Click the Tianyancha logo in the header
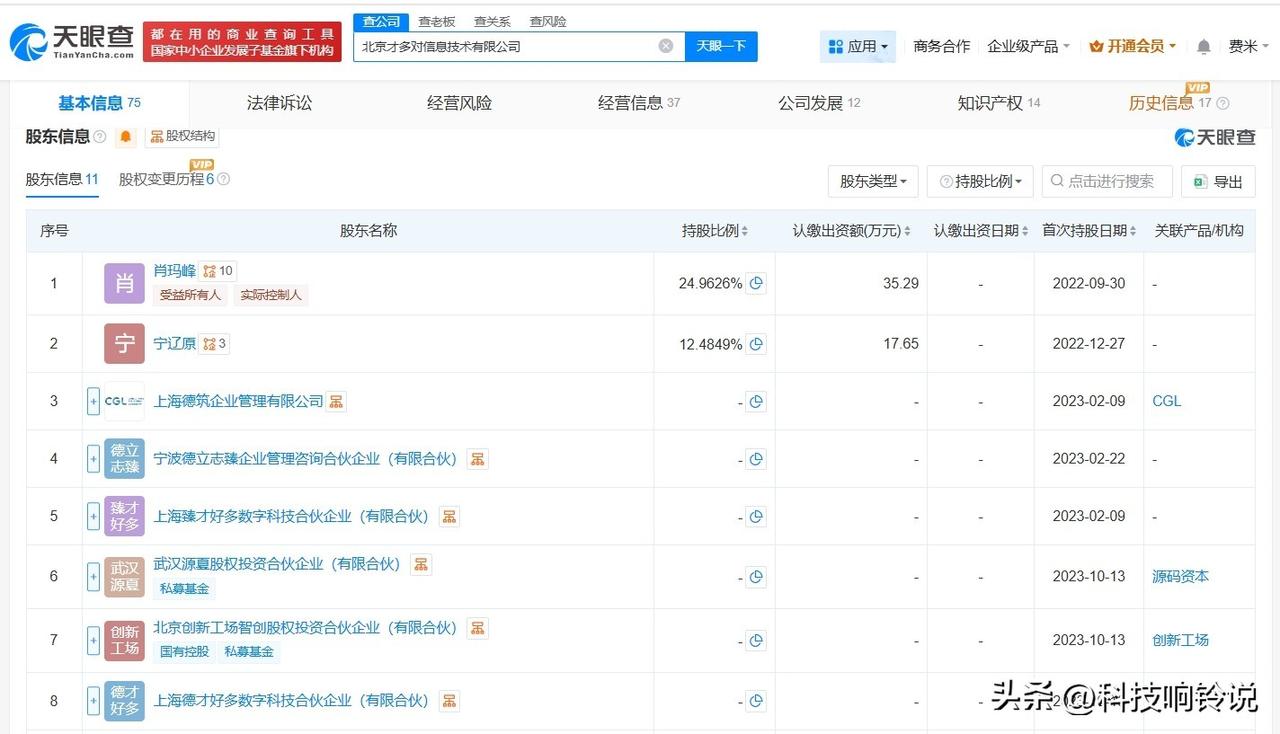 pos(71,40)
